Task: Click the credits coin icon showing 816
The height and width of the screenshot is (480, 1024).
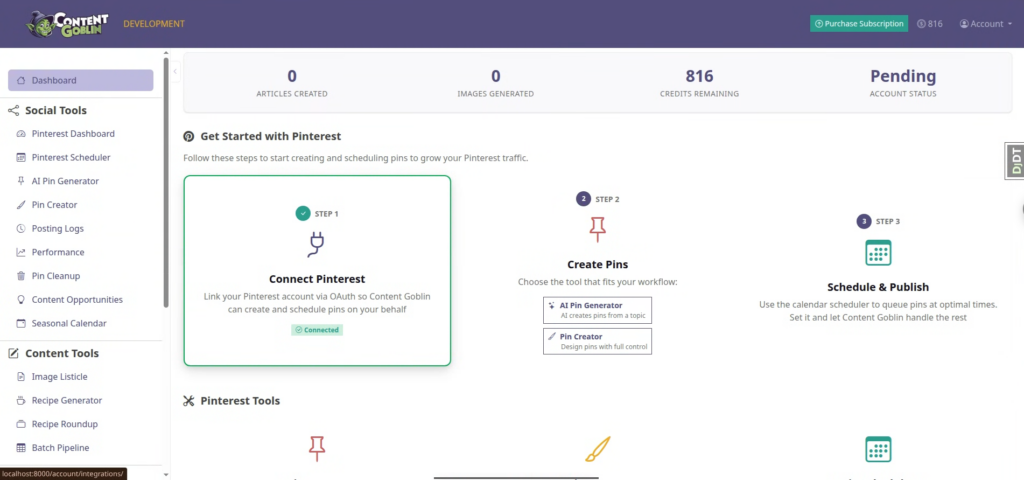Action: coord(921,24)
